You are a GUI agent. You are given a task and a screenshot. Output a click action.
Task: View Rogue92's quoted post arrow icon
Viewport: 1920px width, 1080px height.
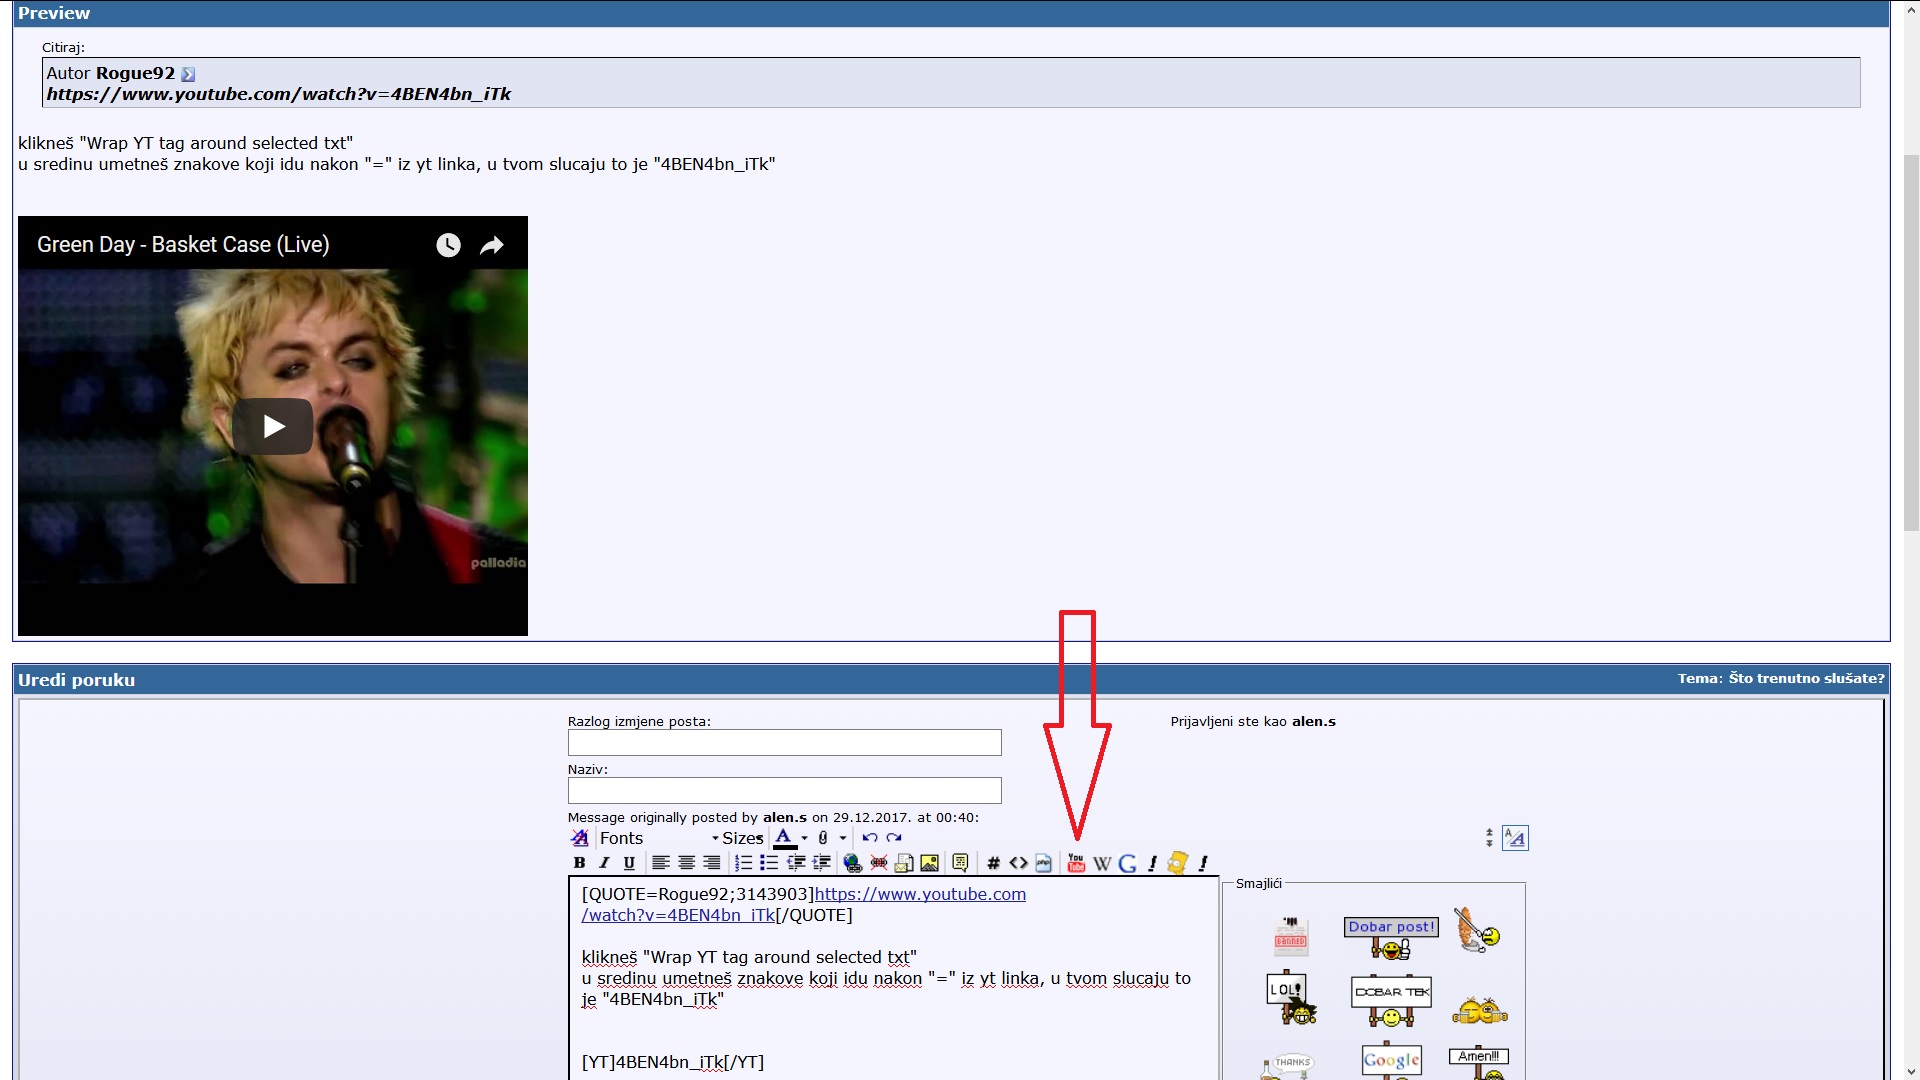click(188, 74)
